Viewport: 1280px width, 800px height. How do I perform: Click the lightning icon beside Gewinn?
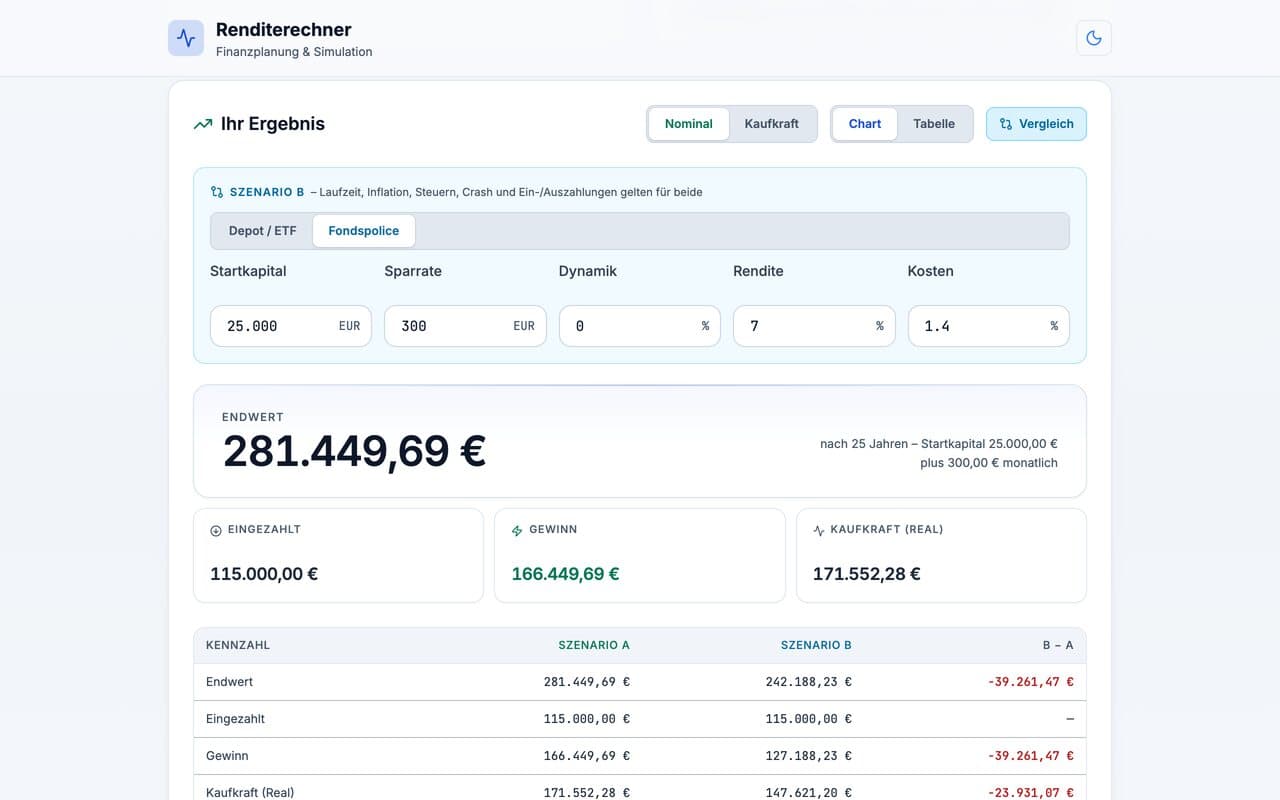(x=517, y=531)
